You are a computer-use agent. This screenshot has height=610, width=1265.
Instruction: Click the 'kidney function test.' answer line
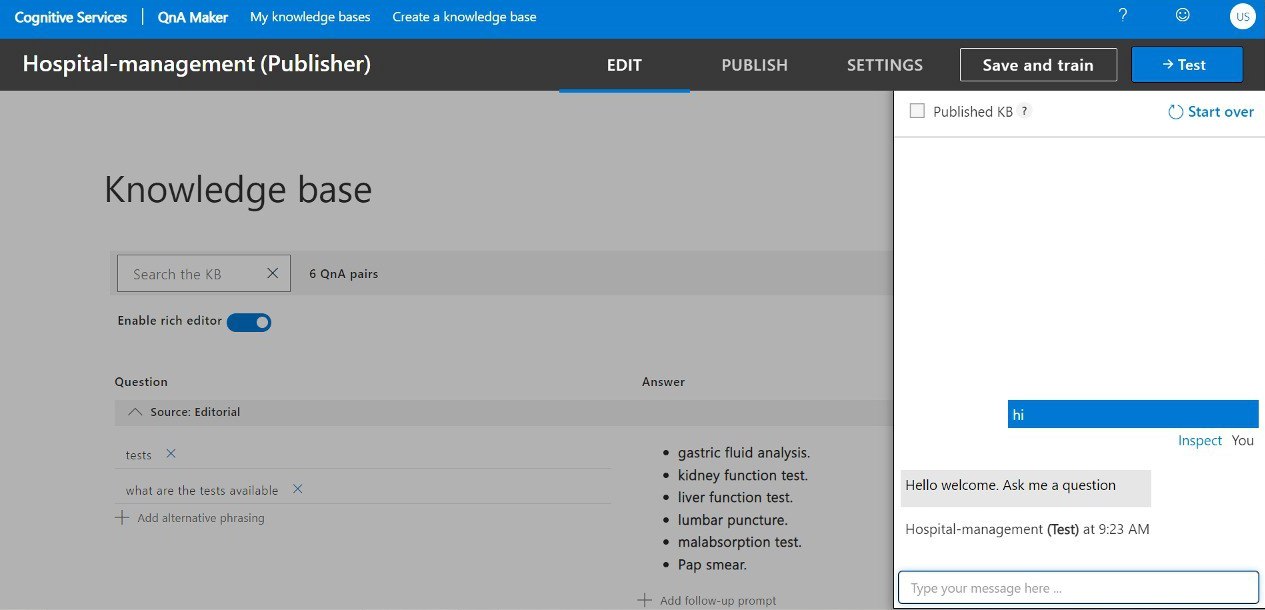[x=743, y=475]
